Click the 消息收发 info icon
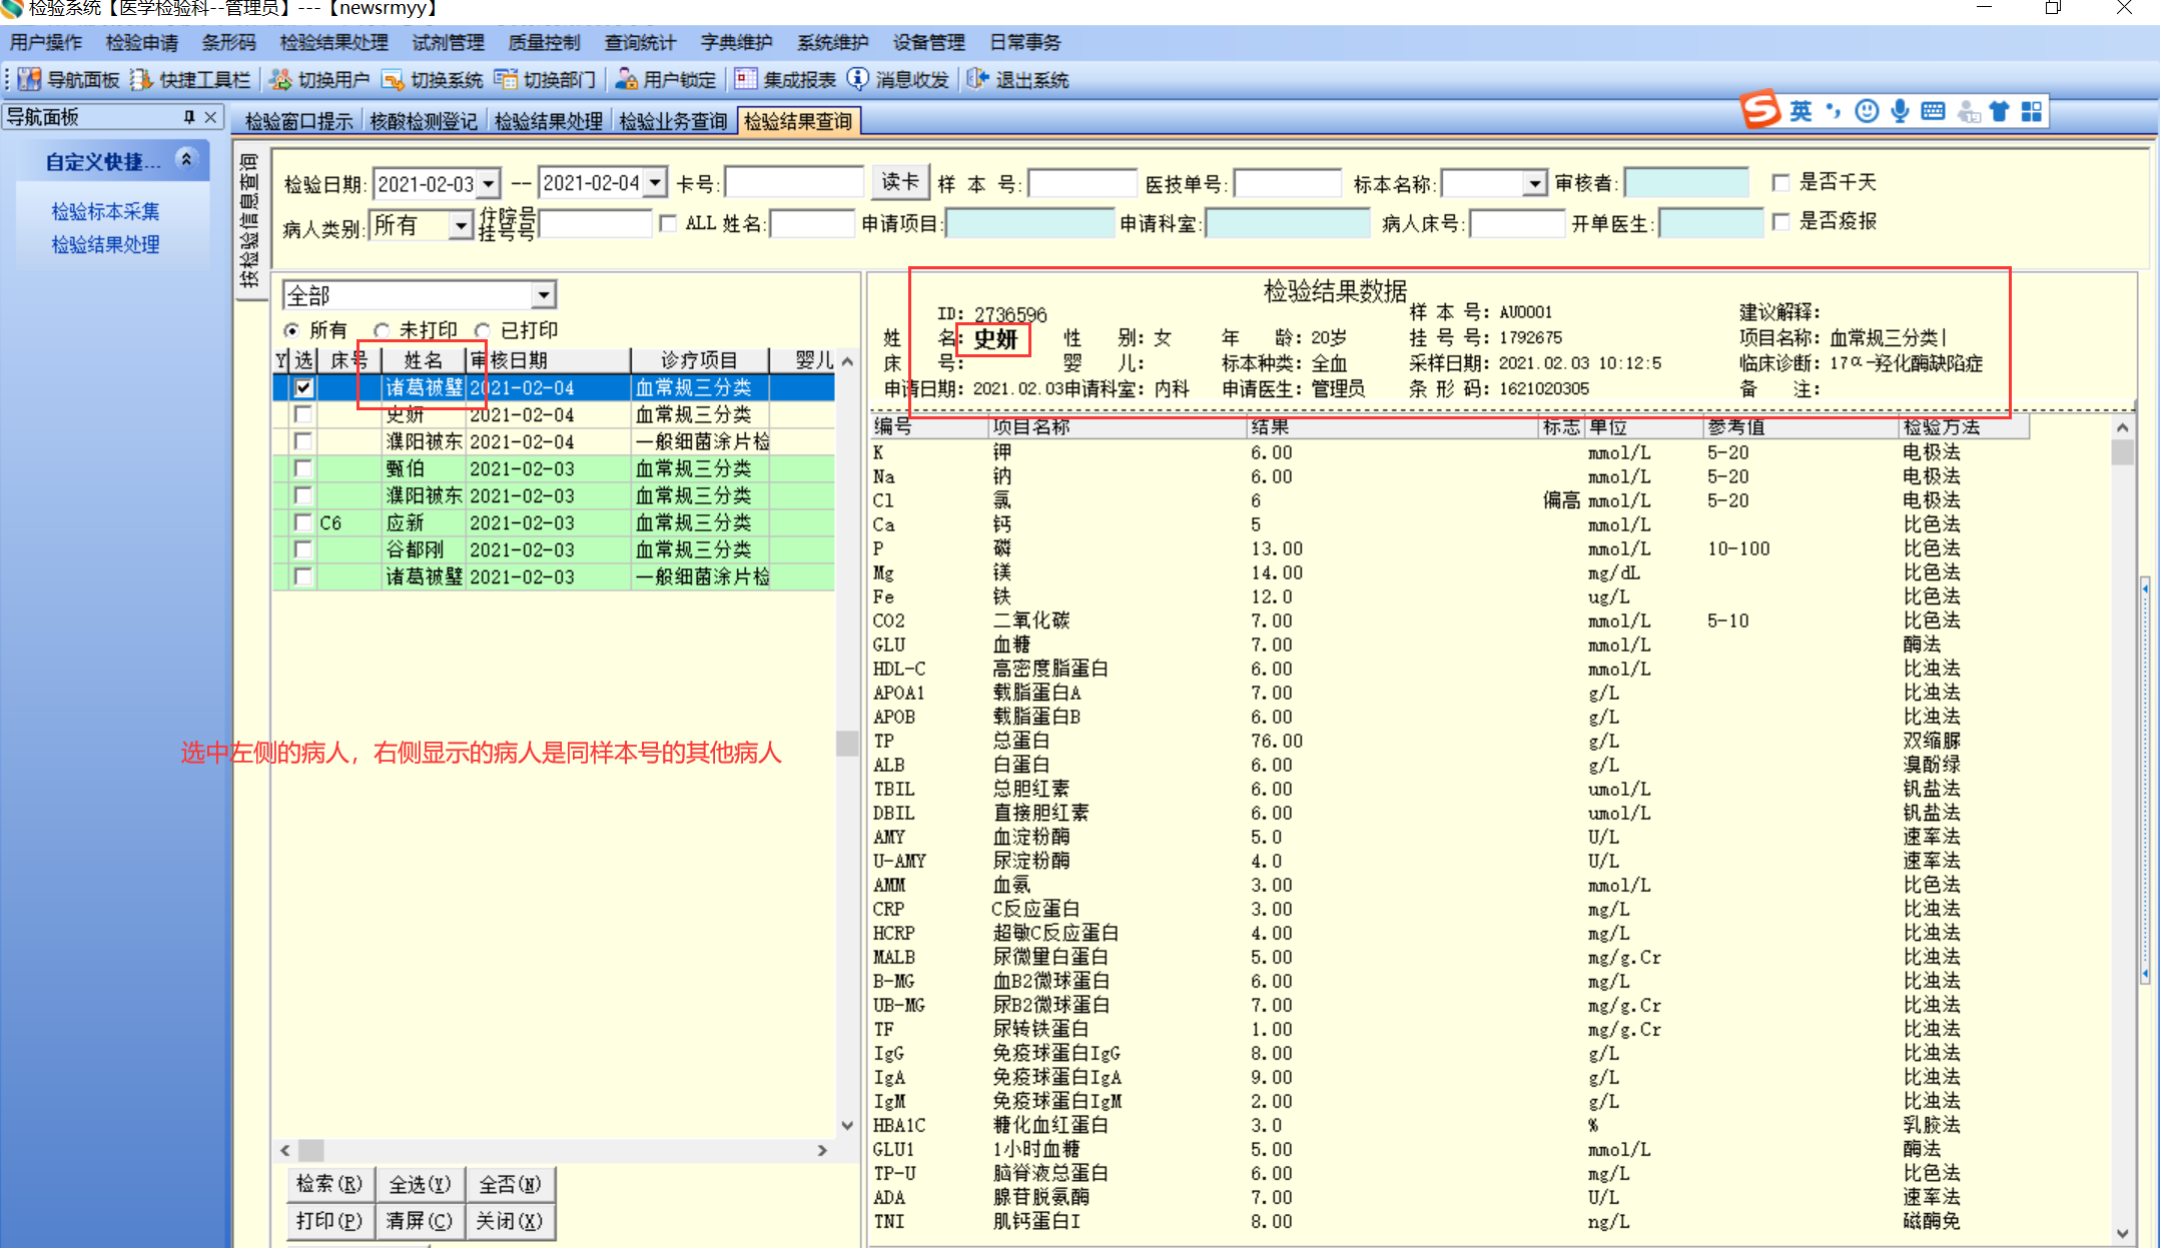 tap(858, 80)
